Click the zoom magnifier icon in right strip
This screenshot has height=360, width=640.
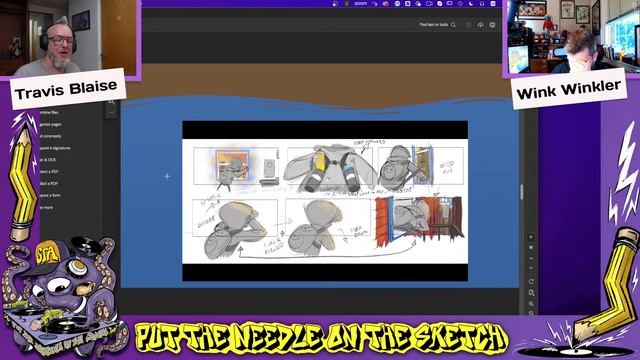point(531,304)
